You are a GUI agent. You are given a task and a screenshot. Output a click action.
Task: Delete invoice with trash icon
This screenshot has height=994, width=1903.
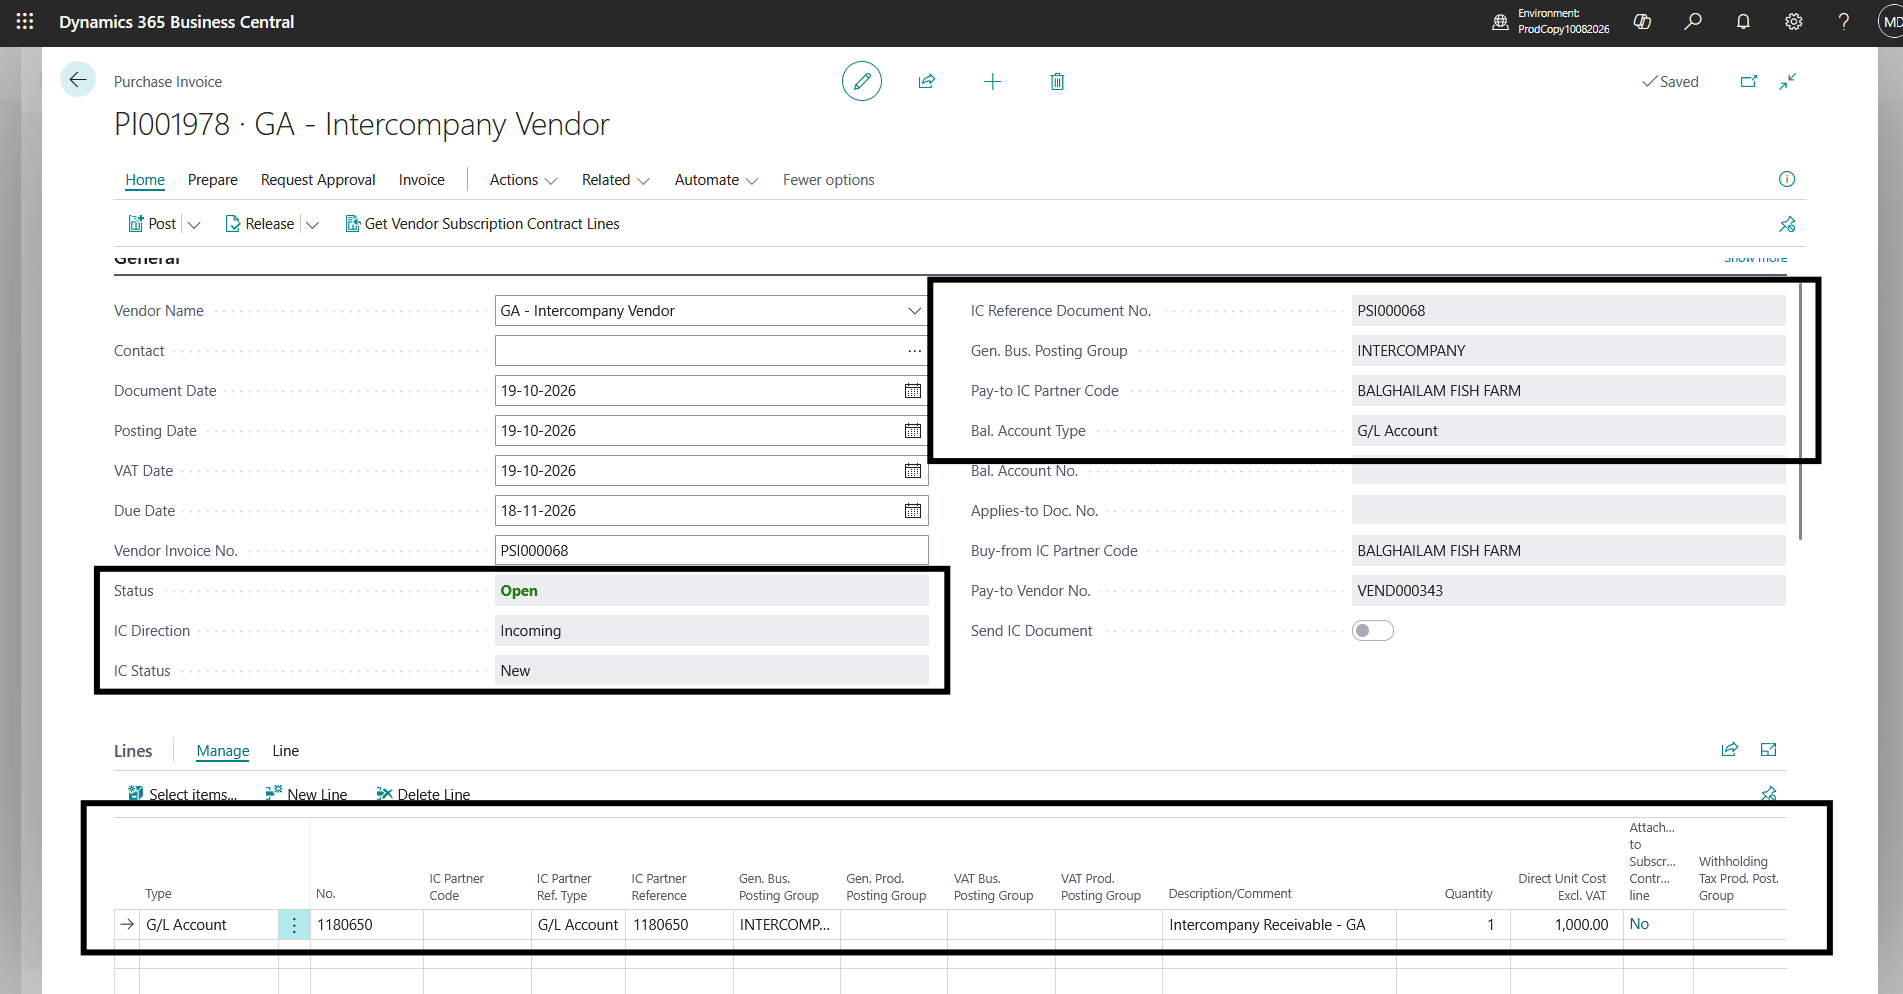[1057, 82]
